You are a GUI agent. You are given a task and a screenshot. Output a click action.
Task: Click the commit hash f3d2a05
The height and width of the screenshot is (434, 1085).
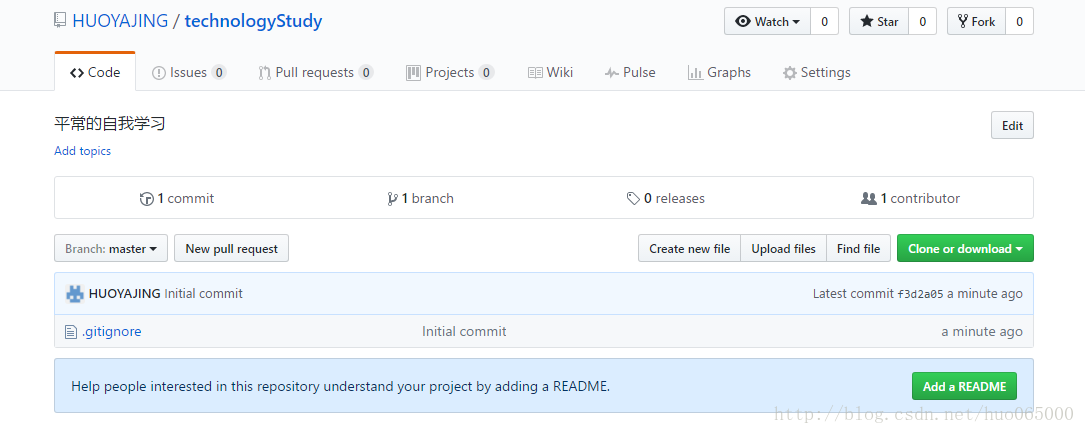pos(920,294)
